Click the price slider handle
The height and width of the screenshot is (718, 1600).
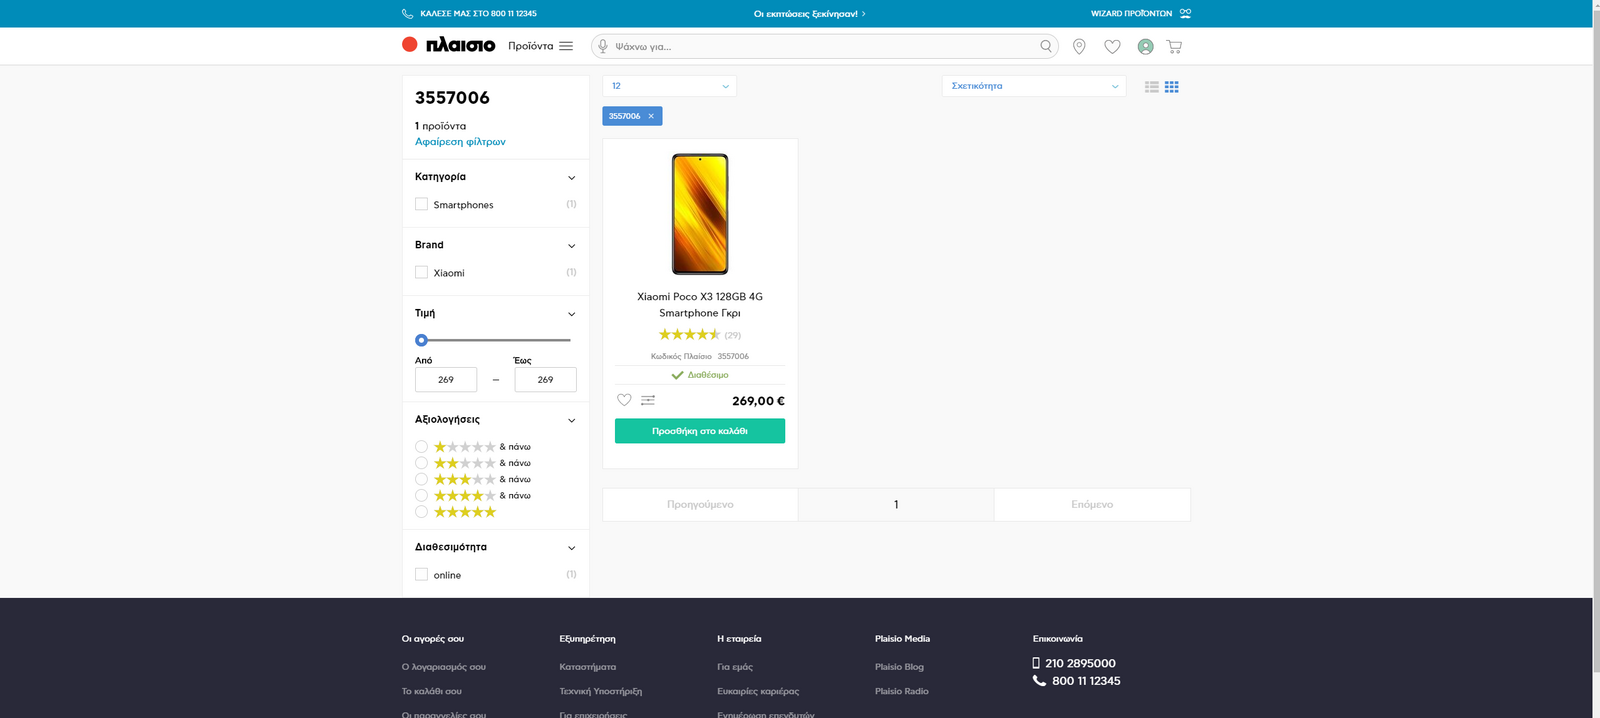(x=421, y=340)
